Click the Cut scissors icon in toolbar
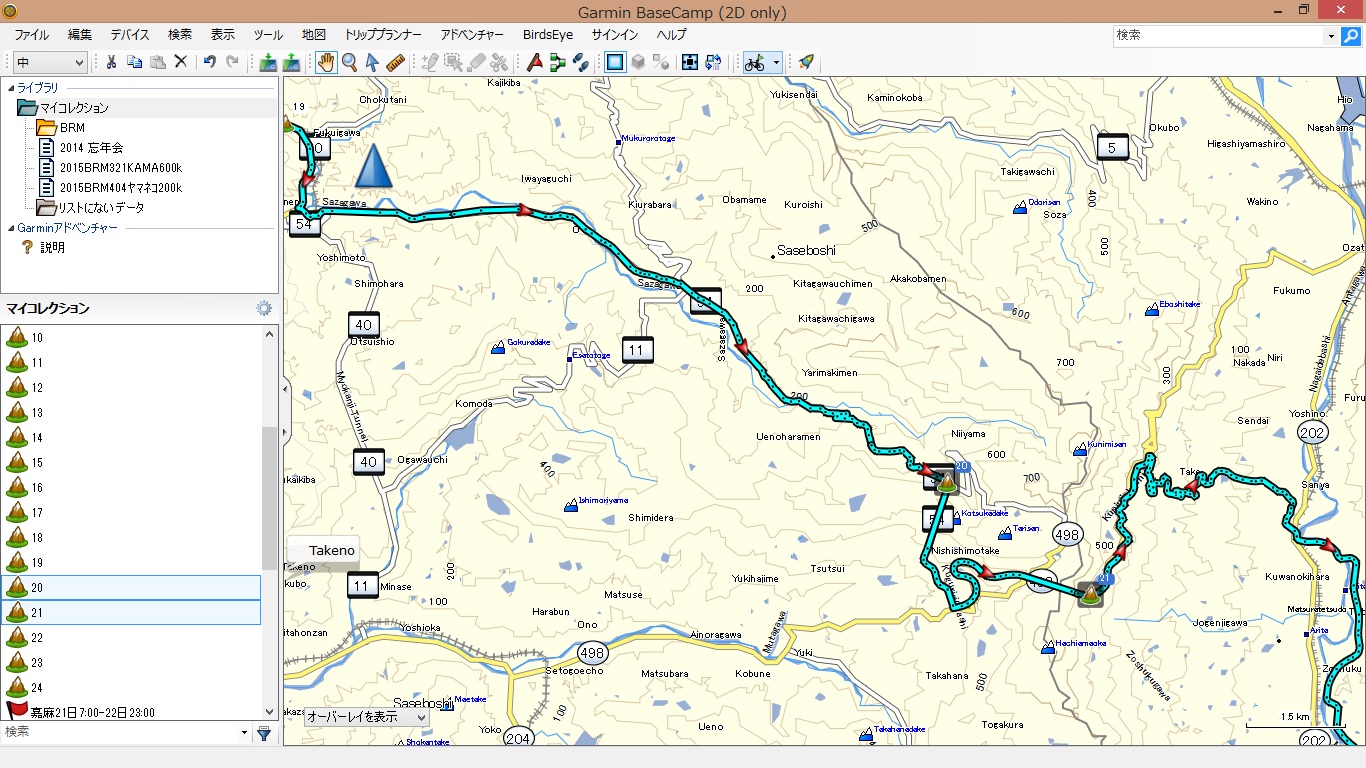The image size is (1366, 768). click(111, 62)
